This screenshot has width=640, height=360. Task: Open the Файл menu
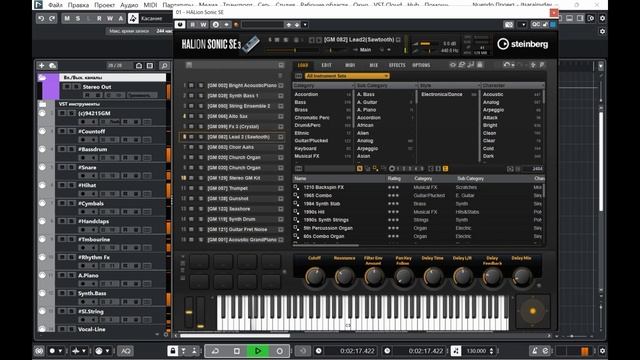(55, 5)
